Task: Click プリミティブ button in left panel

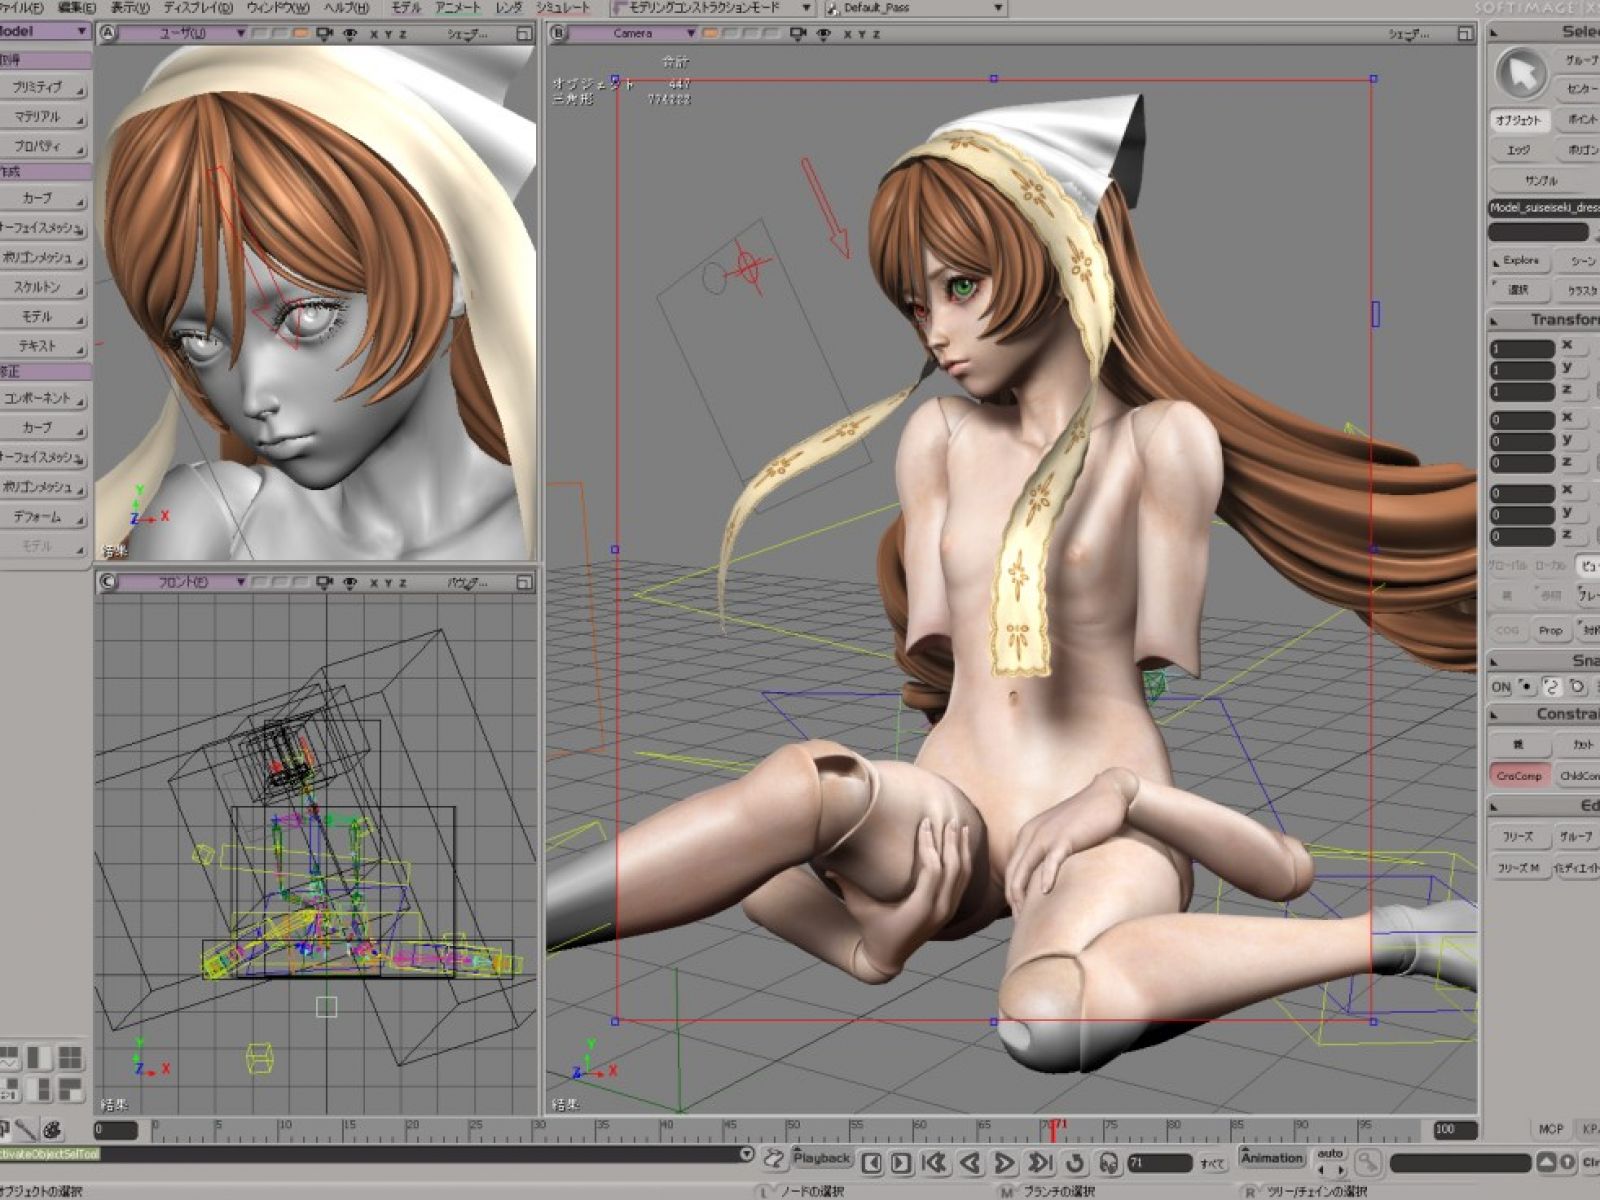Action: (x=42, y=88)
